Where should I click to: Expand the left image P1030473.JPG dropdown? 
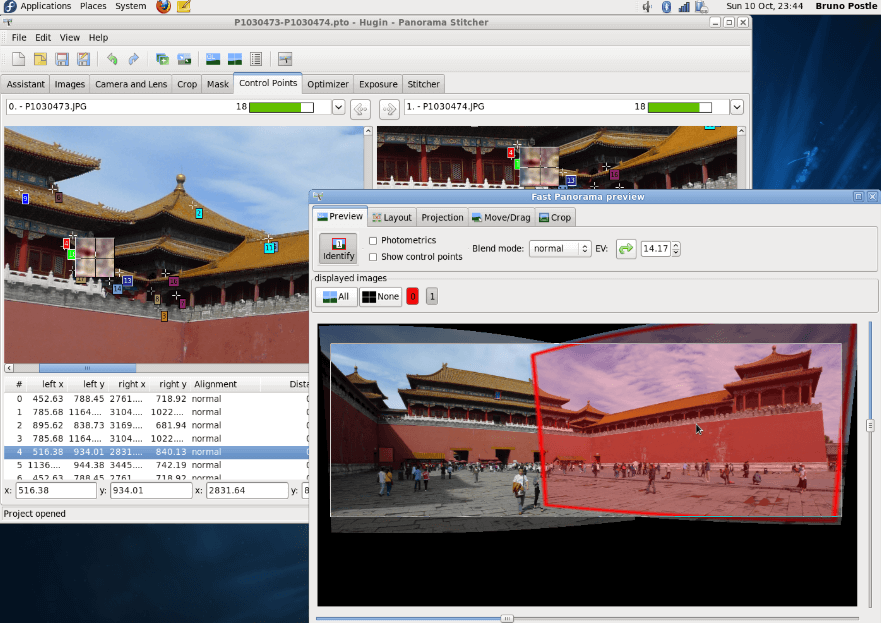(x=338, y=107)
